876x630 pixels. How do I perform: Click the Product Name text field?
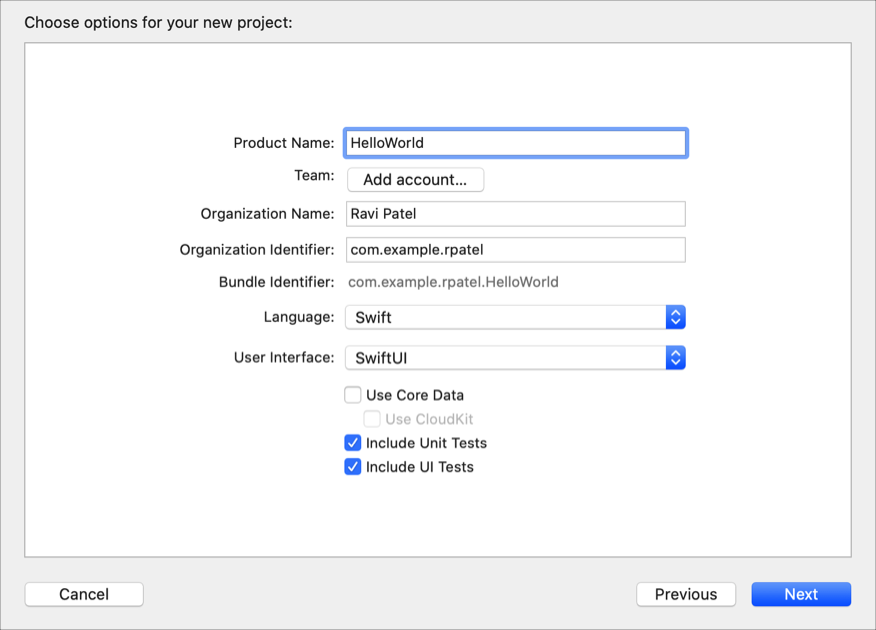(x=515, y=143)
